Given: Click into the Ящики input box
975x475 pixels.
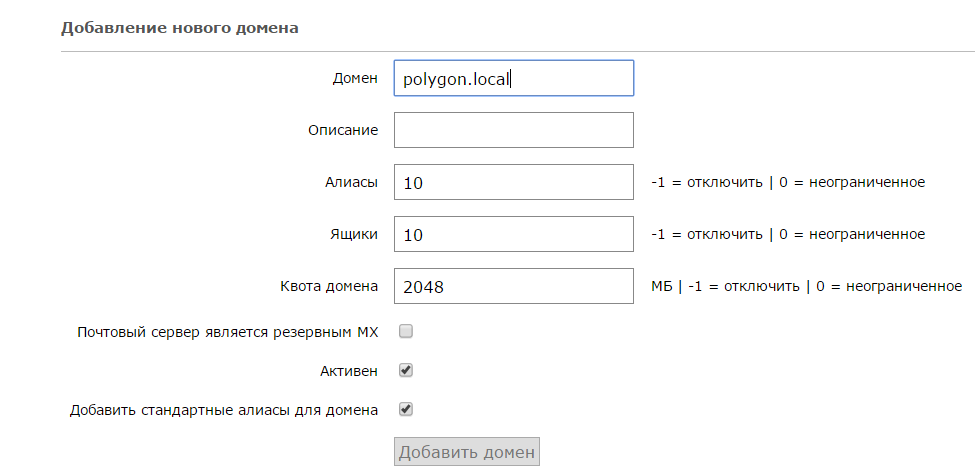Looking at the screenshot, I should [x=514, y=234].
